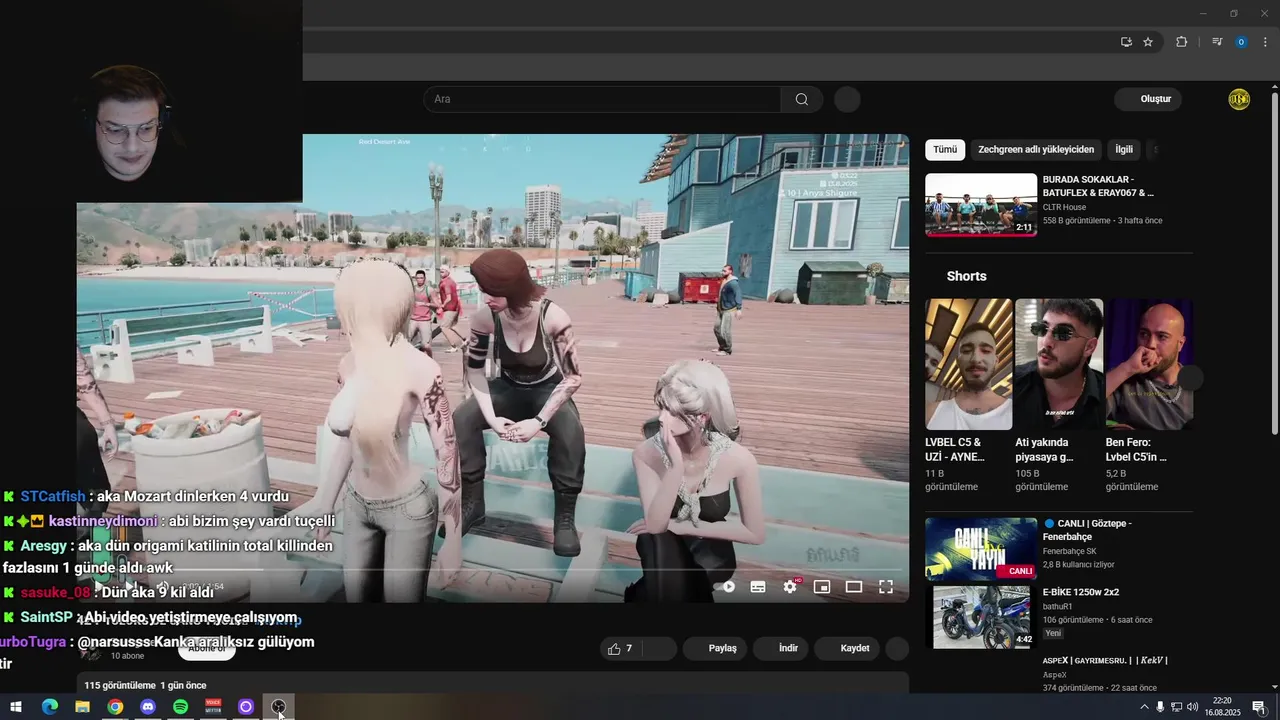The image size is (1280, 720).
Task: Click the search magnifier button
Action: [x=802, y=99]
